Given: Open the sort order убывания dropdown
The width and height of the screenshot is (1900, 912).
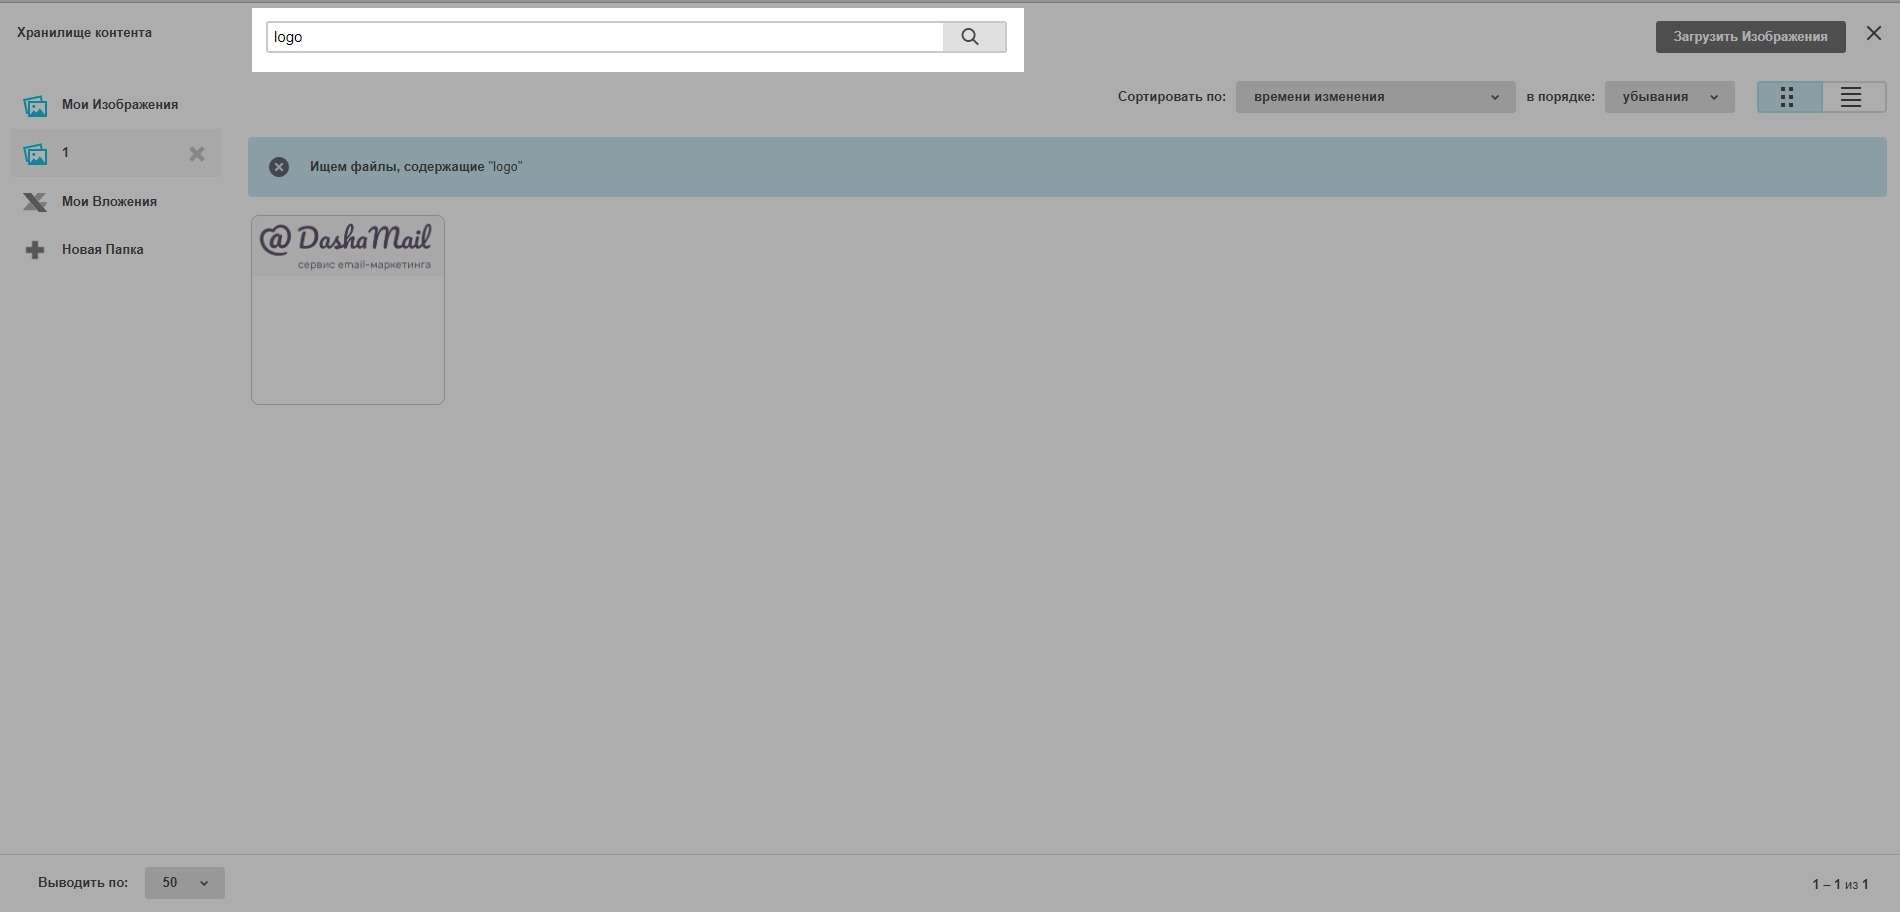Looking at the screenshot, I should (1669, 97).
